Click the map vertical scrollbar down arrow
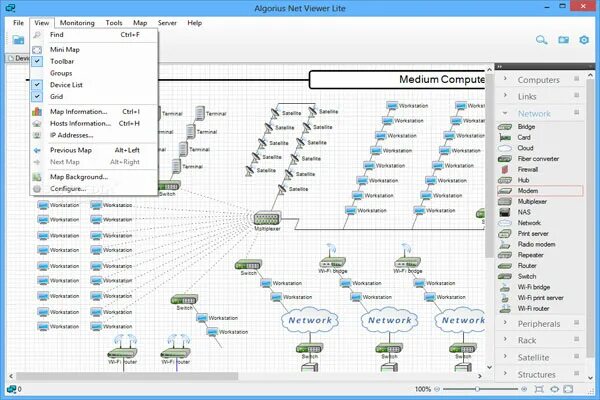 pos(489,367)
